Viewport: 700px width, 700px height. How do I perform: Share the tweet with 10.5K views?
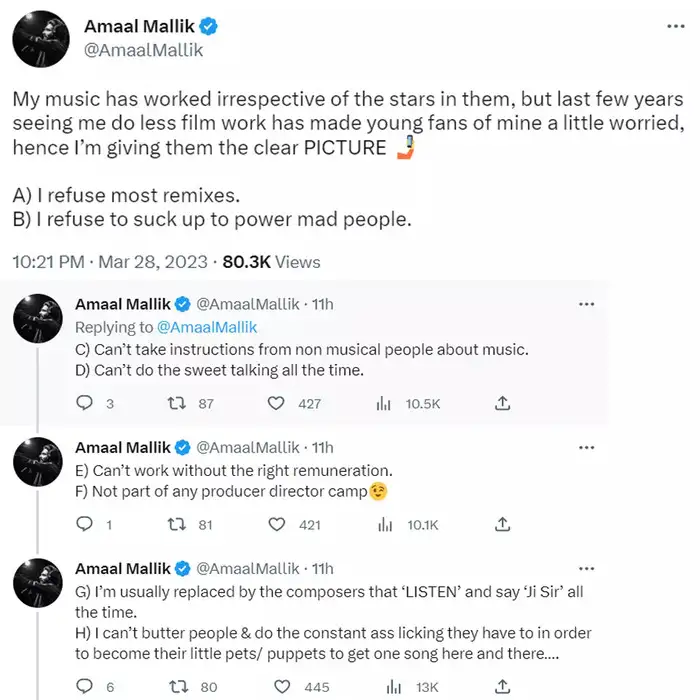503,403
